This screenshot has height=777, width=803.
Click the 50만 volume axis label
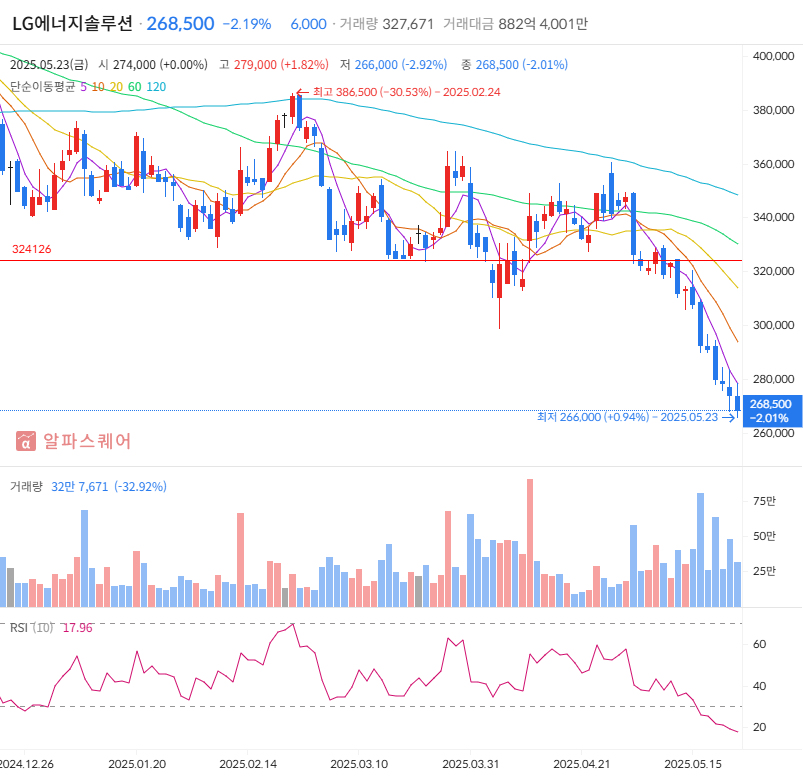(x=764, y=536)
